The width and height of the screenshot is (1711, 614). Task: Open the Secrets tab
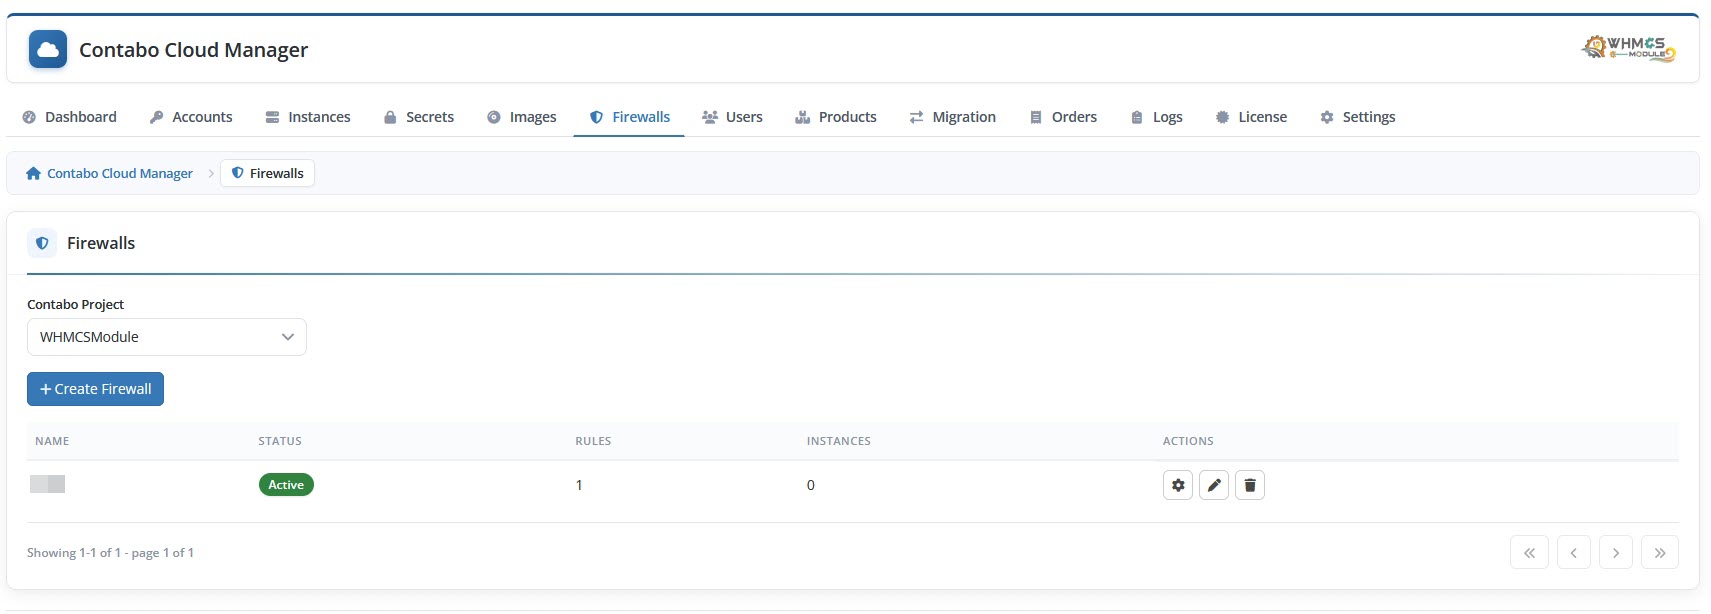[419, 117]
